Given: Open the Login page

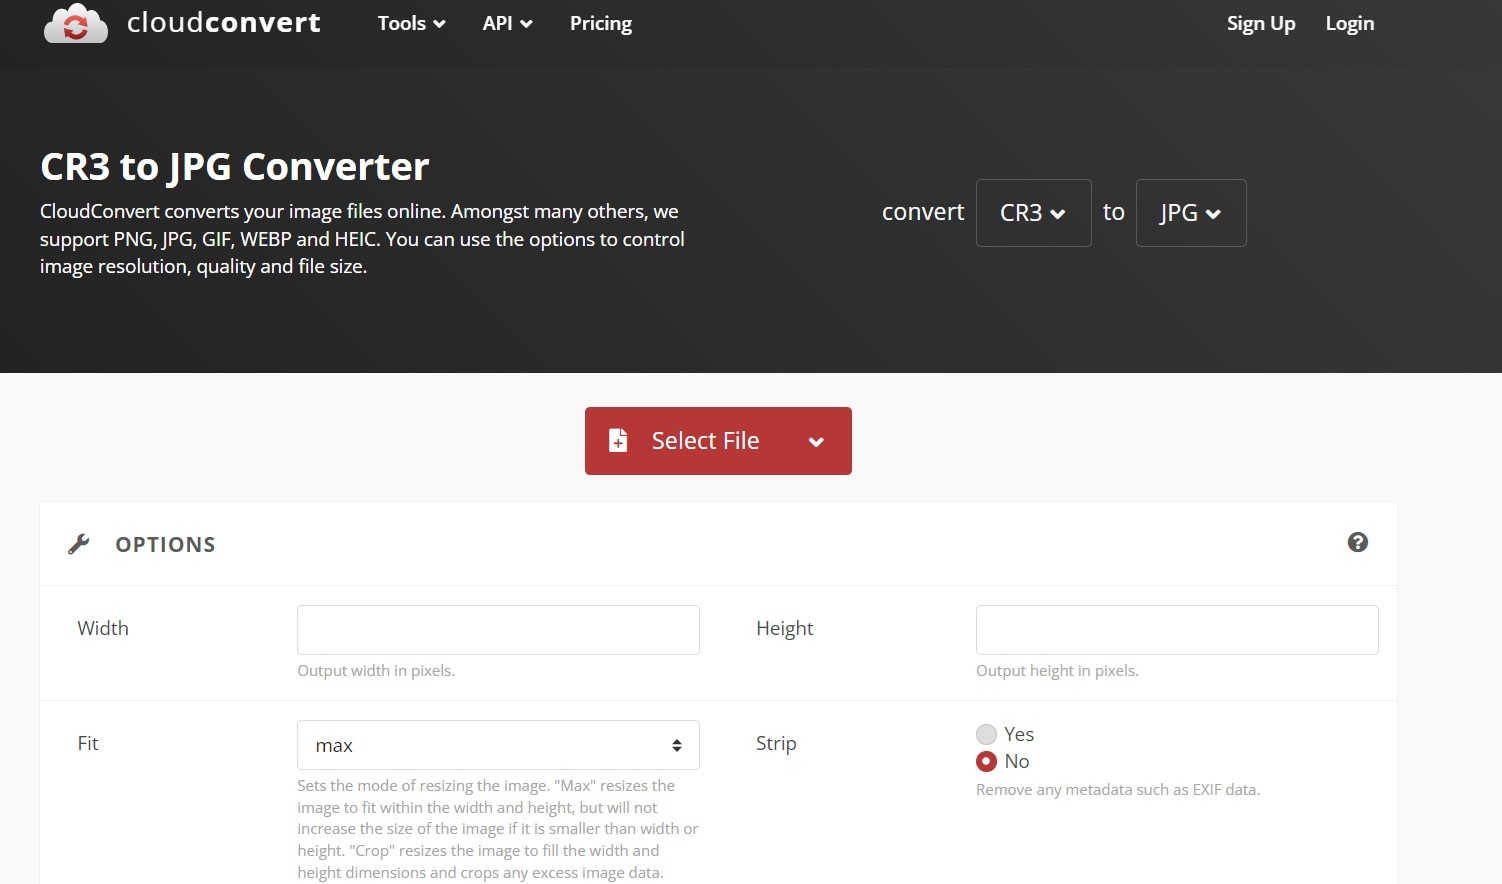Looking at the screenshot, I should point(1349,23).
